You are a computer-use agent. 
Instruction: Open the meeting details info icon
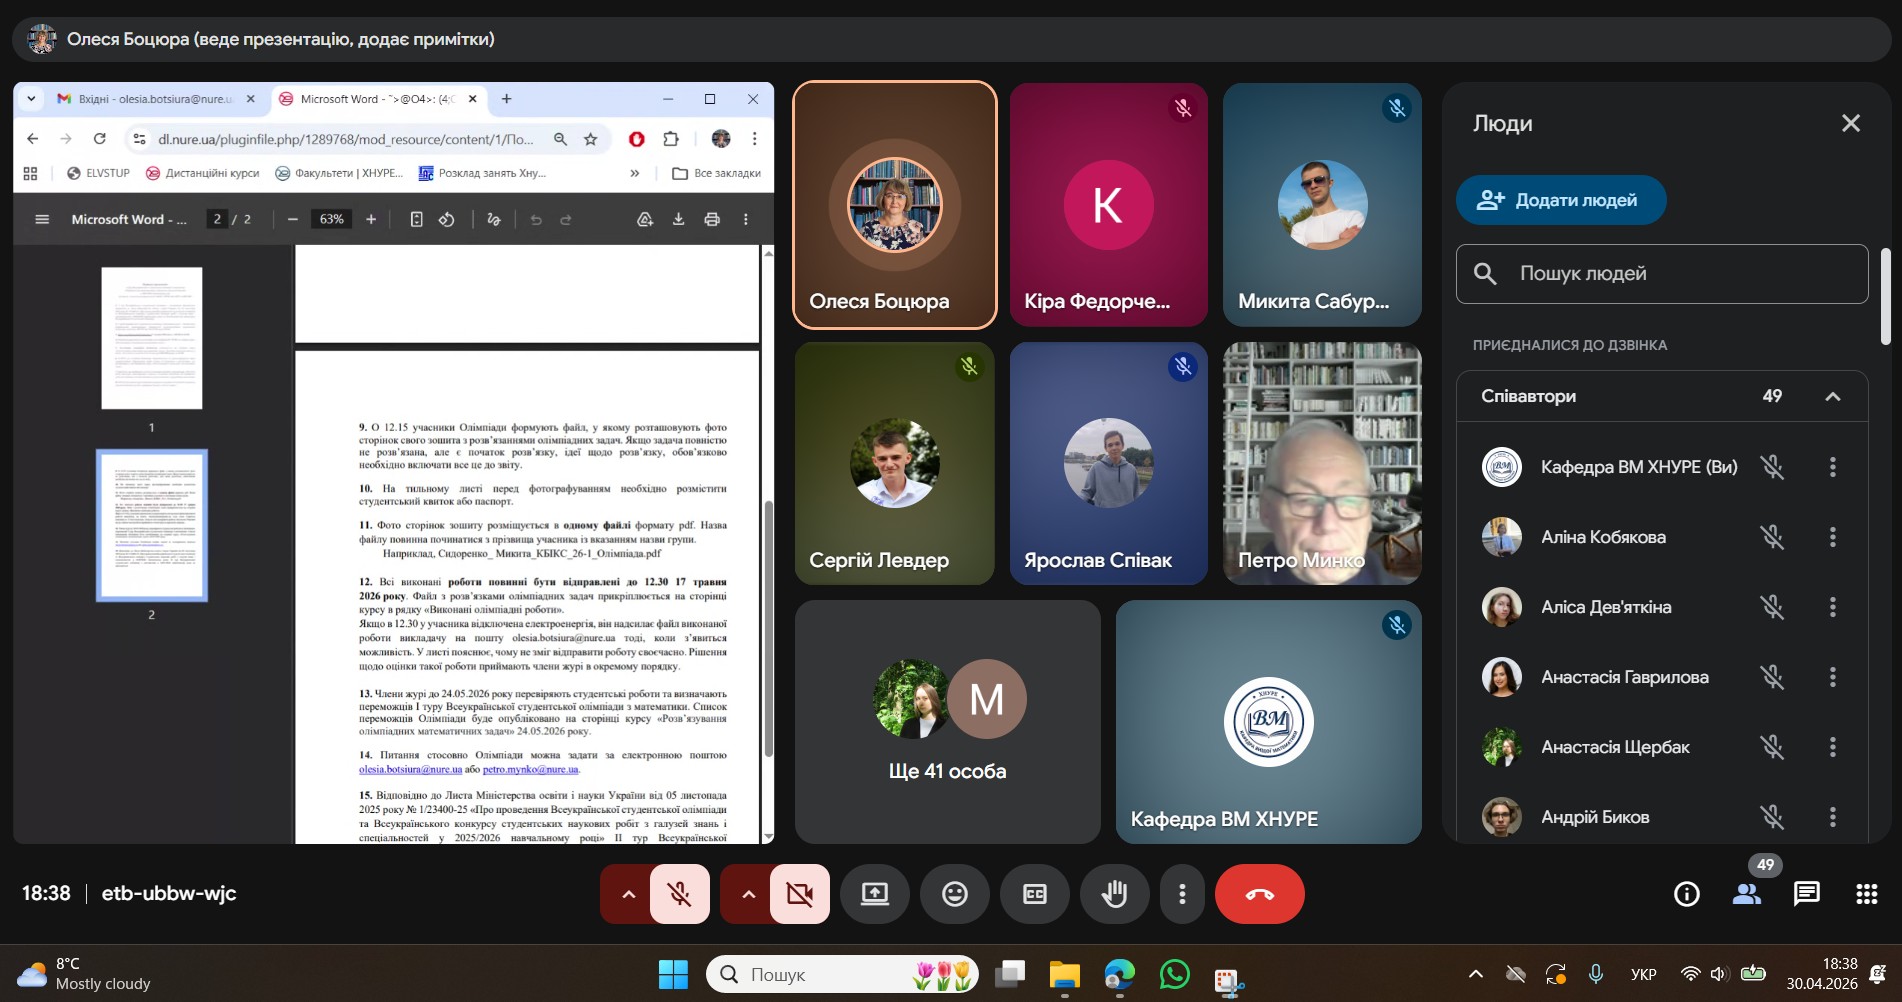point(1687,894)
